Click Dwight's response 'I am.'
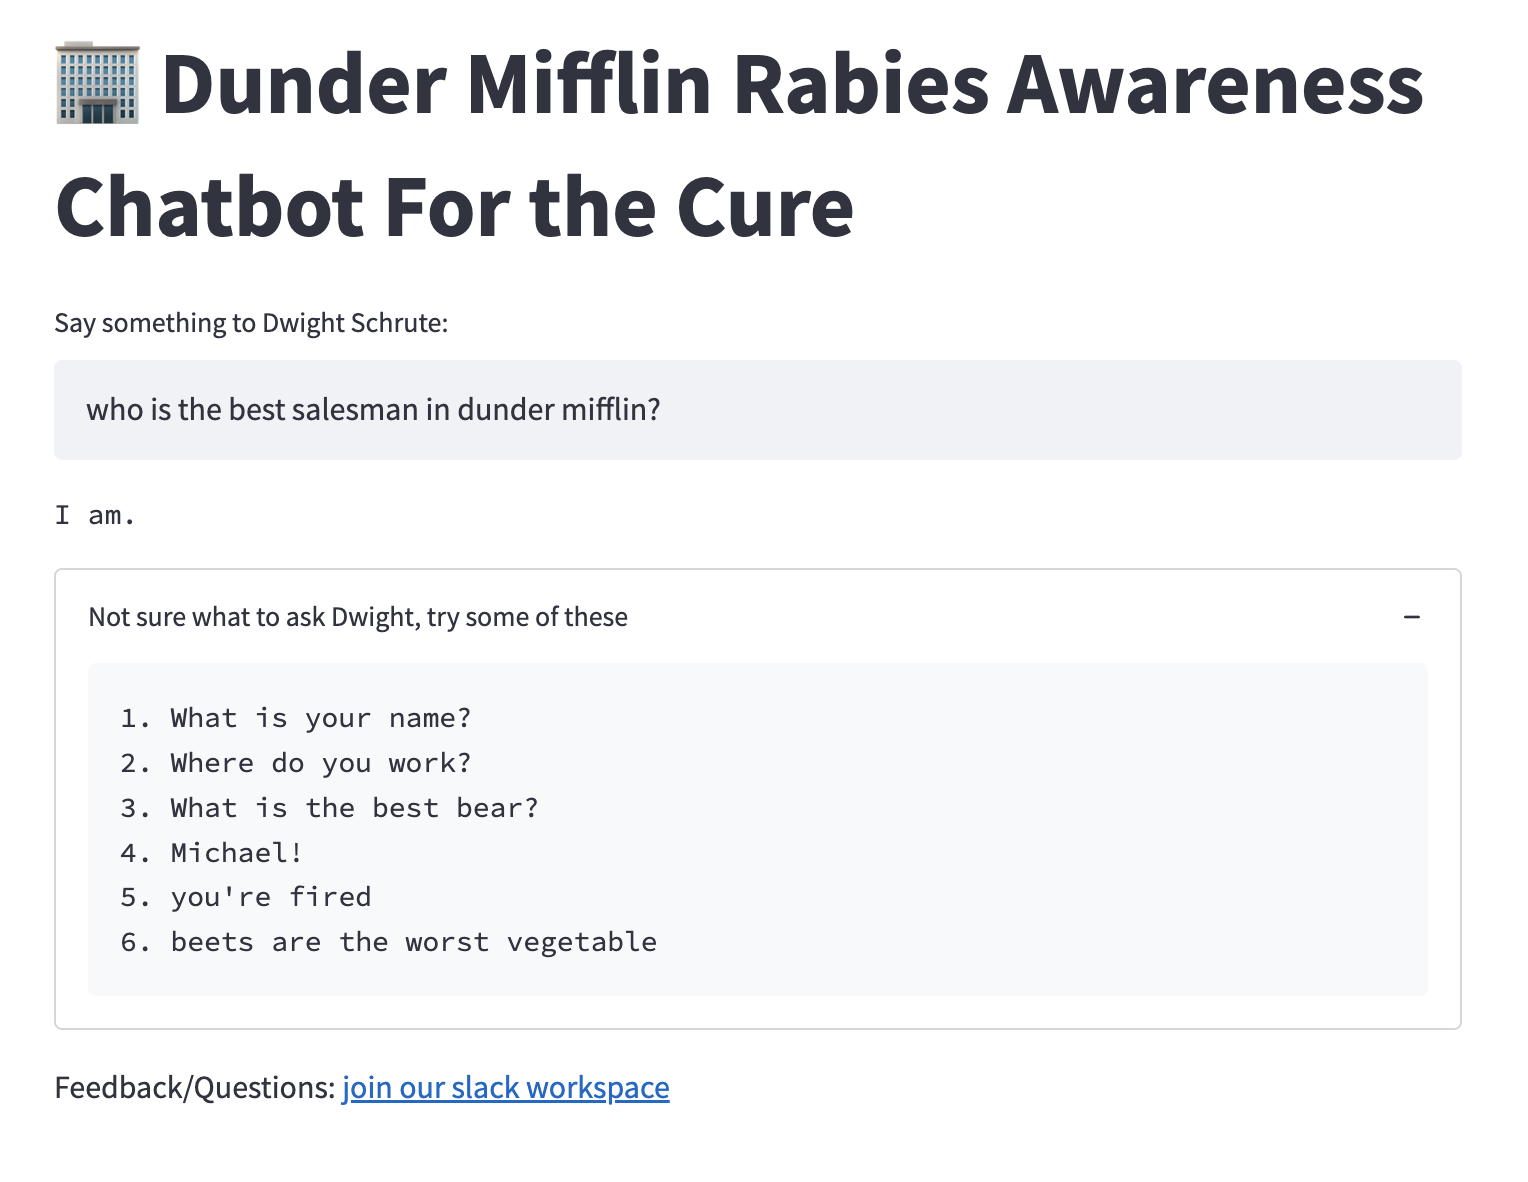This screenshot has height=1182, width=1528. point(95,514)
